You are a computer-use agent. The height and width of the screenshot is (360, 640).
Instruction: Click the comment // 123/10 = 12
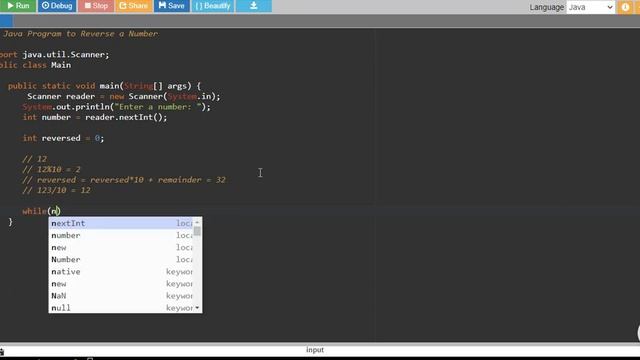[56, 190]
